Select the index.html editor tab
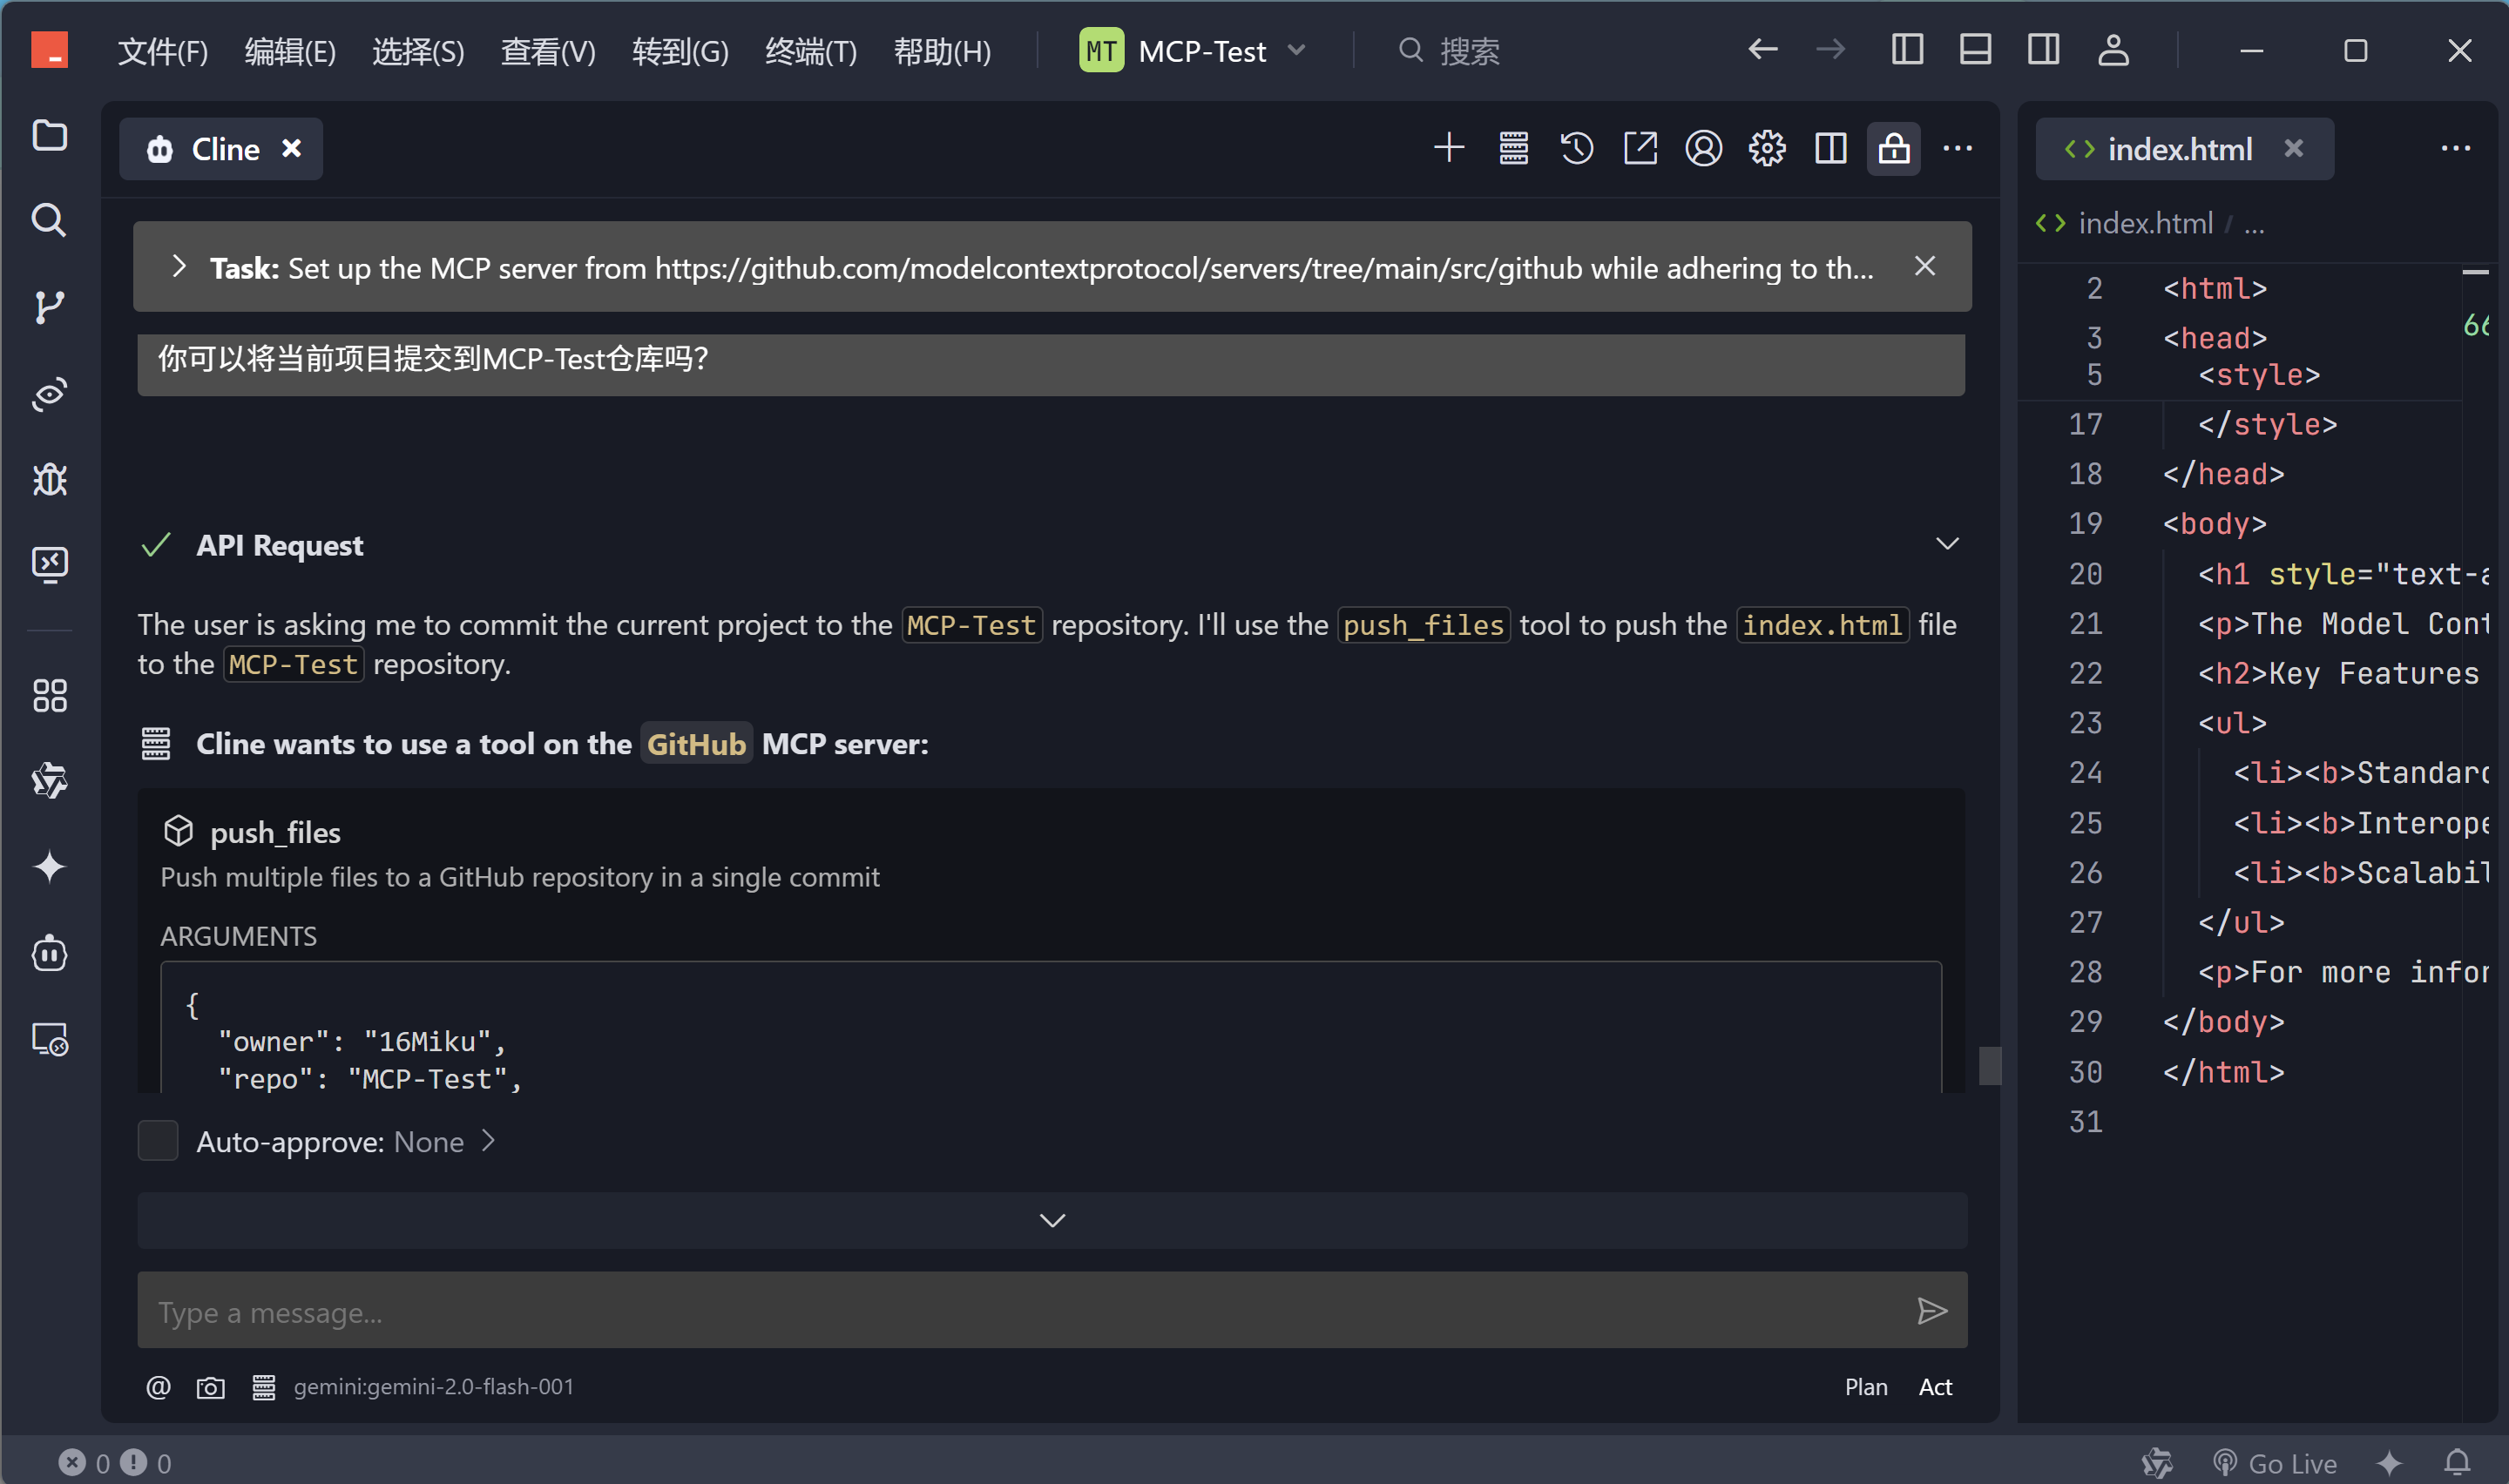The width and height of the screenshot is (2509, 1484). point(2178,149)
